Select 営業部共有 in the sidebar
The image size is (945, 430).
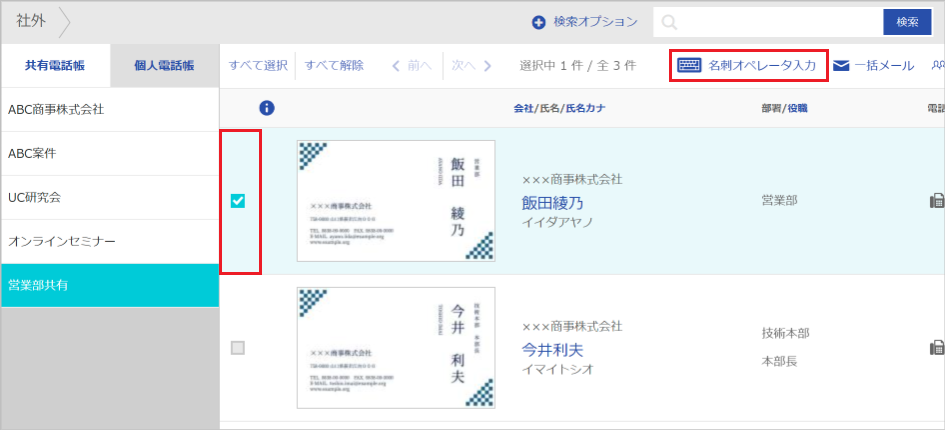coord(110,285)
